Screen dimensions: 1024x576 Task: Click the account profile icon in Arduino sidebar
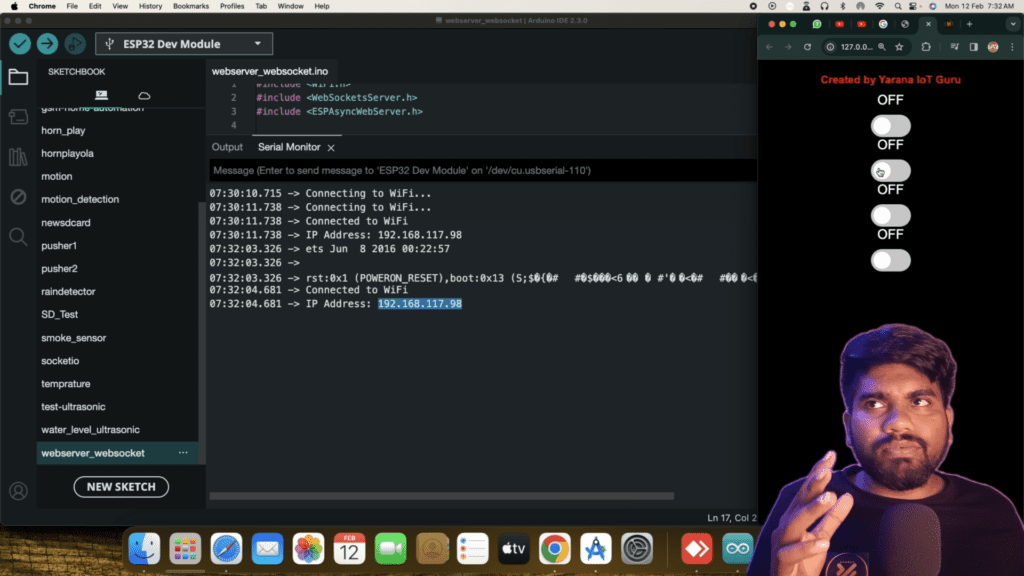(18, 491)
